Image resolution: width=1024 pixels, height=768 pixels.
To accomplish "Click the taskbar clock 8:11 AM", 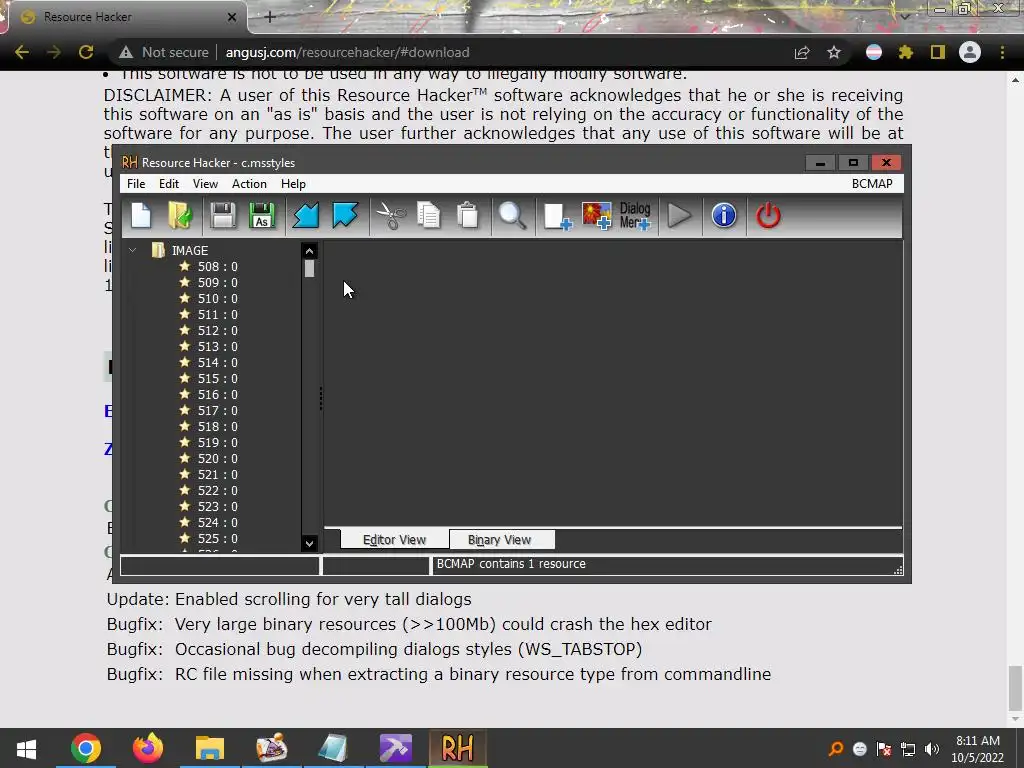I will click(x=978, y=741).
